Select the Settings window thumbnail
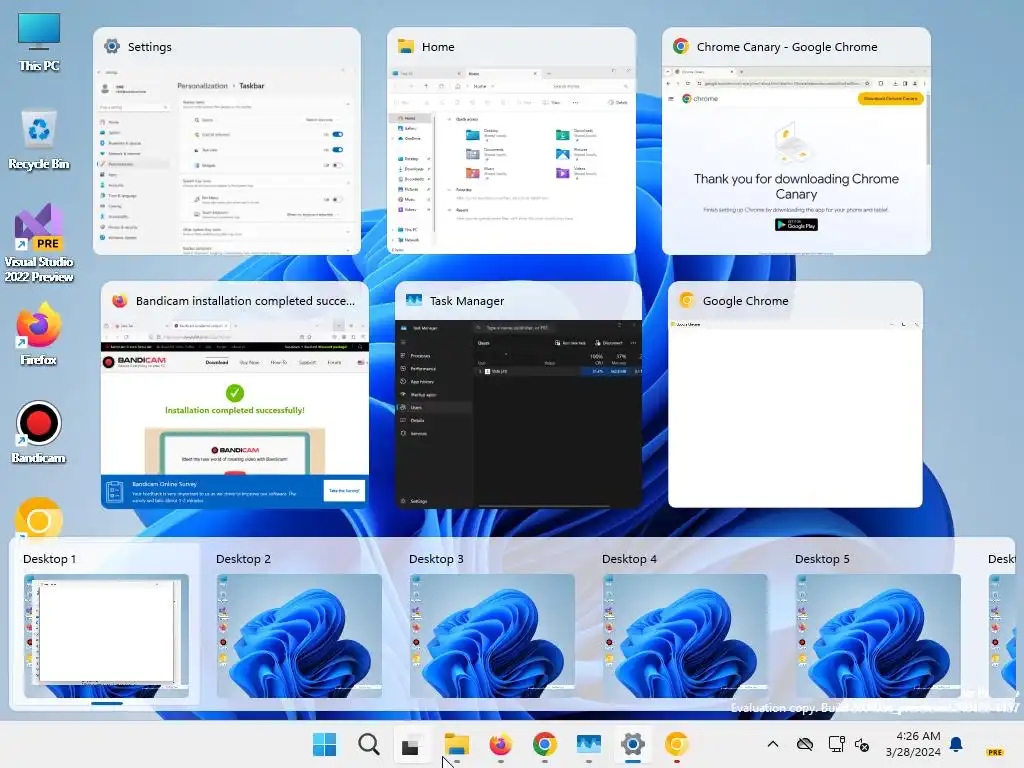Screen dimensions: 1024x768 tap(227, 140)
